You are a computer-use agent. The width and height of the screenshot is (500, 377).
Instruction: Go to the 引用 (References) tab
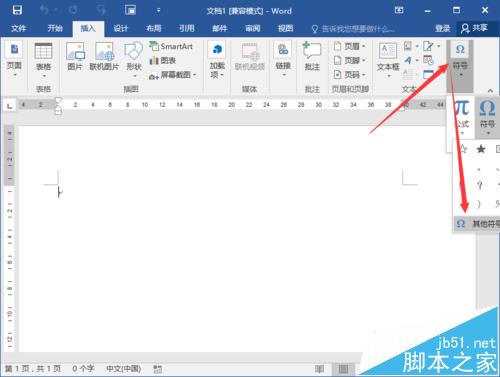point(187,28)
